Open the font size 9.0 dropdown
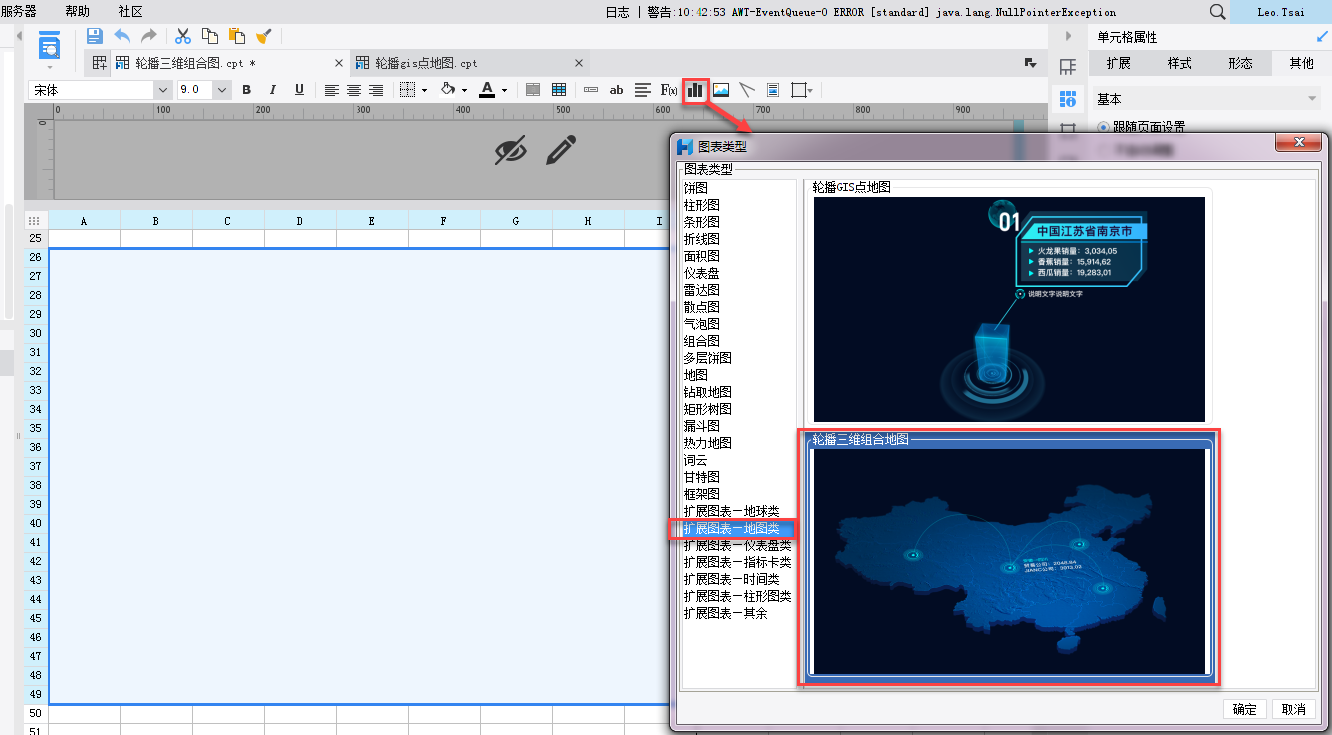Screen dimensions: 1332x735 [221, 90]
